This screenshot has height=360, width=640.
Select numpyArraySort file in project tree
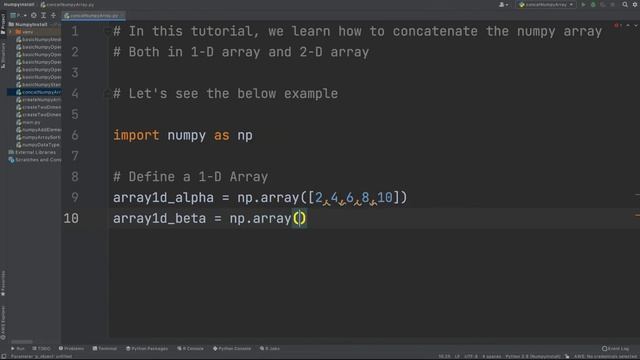coord(38,137)
